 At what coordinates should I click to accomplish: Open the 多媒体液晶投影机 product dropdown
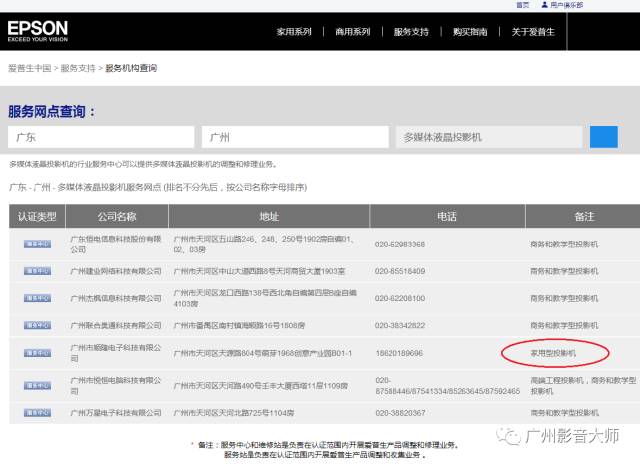(489, 137)
